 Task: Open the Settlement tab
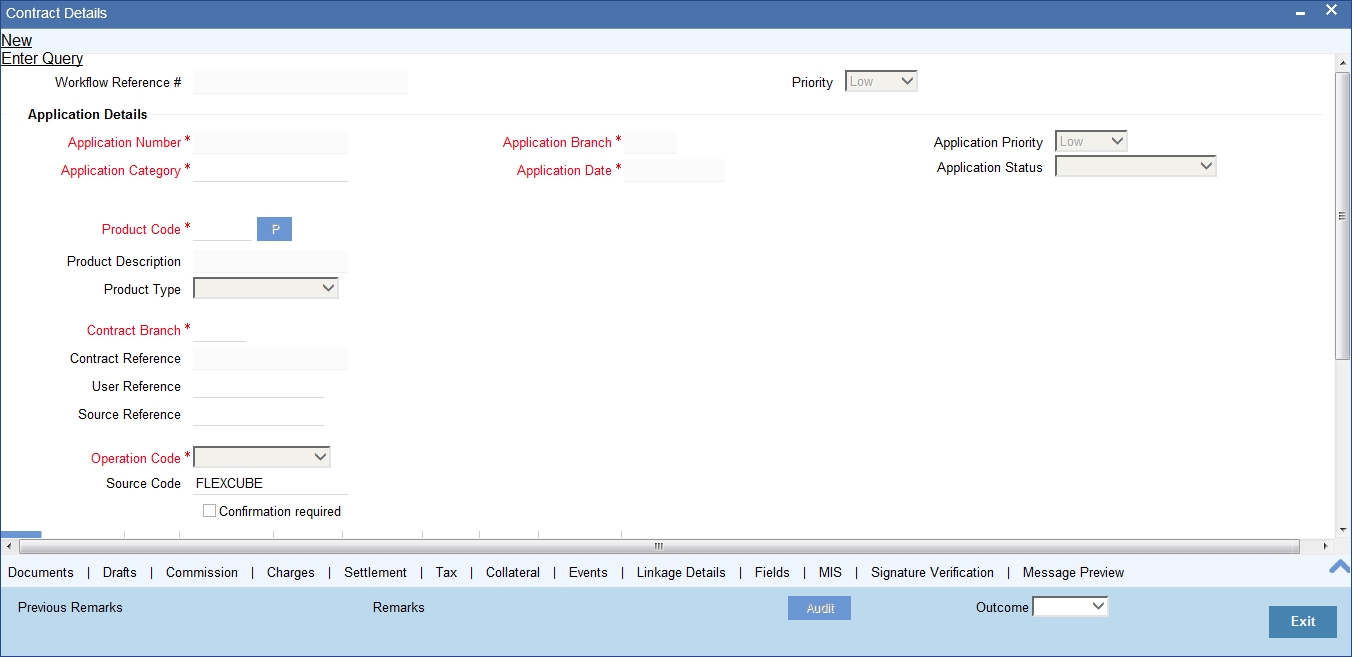pos(375,573)
